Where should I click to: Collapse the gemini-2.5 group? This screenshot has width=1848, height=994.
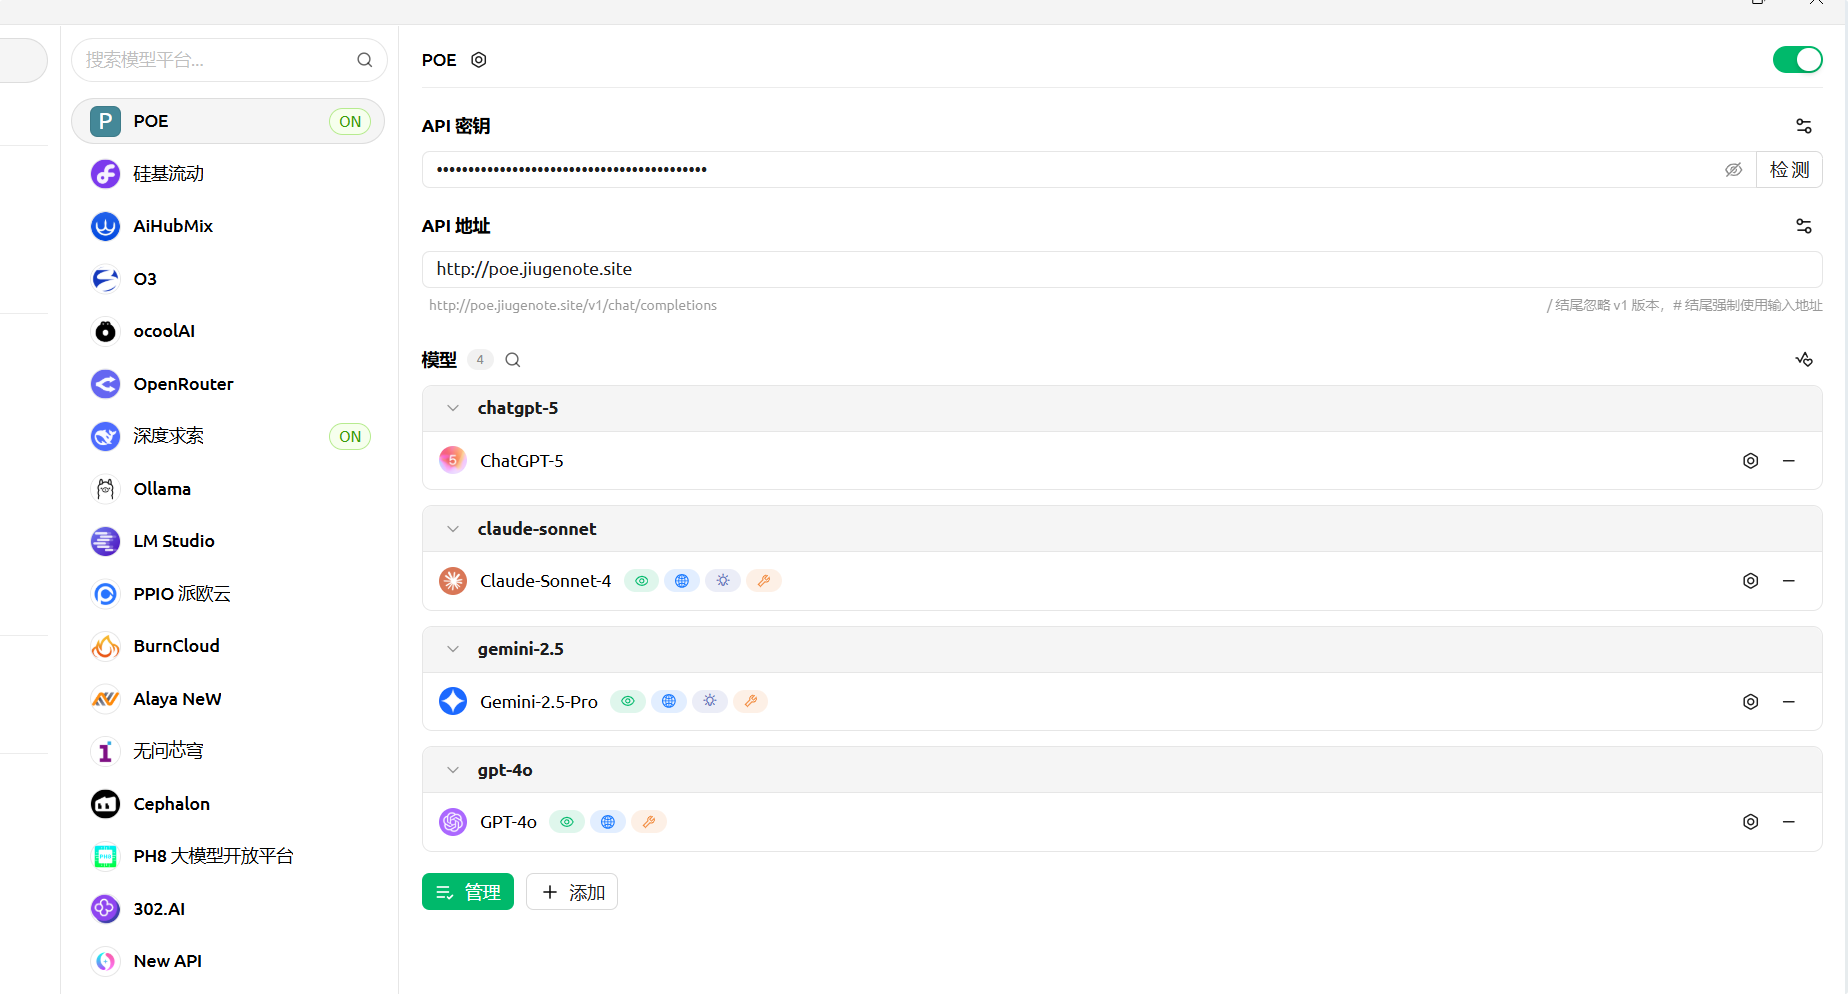[453, 649]
